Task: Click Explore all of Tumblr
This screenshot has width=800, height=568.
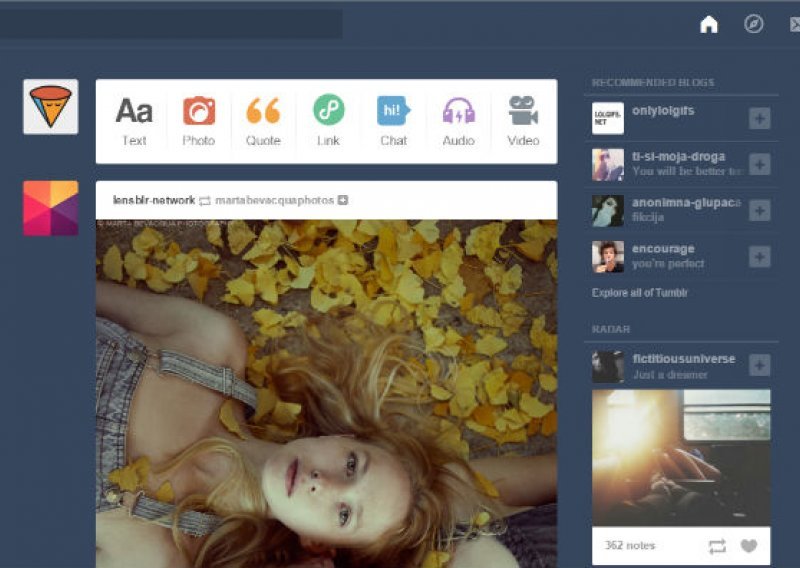Action: point(639,292)
